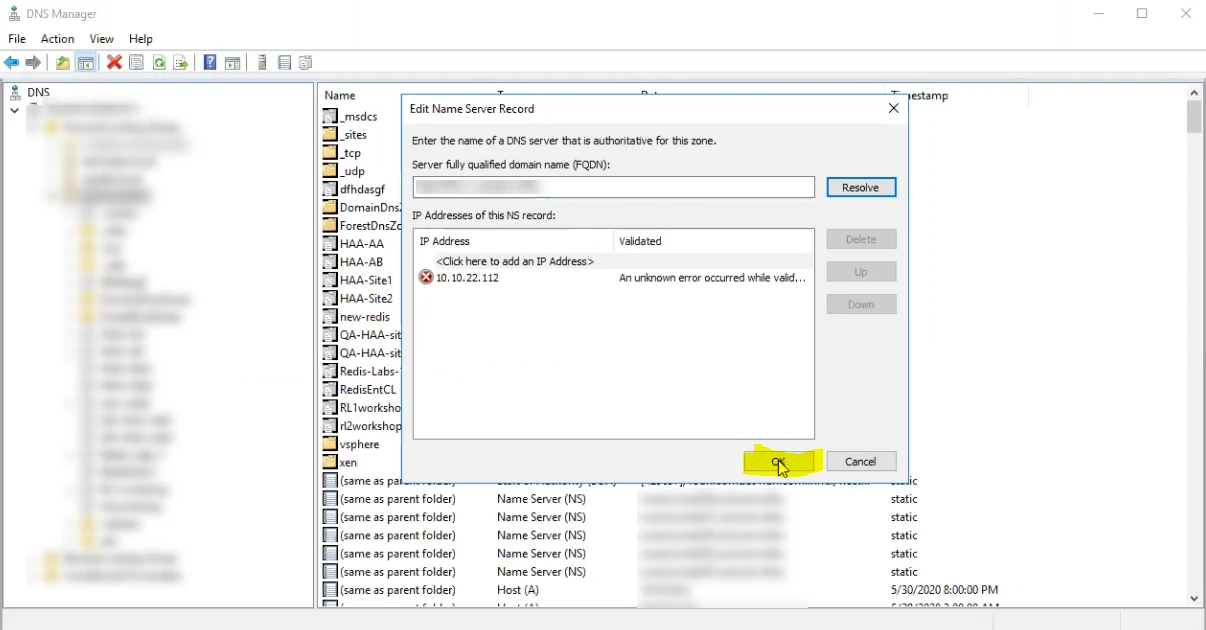
Task: Click the Up One Level folder icon
Action: click(63, 63)
